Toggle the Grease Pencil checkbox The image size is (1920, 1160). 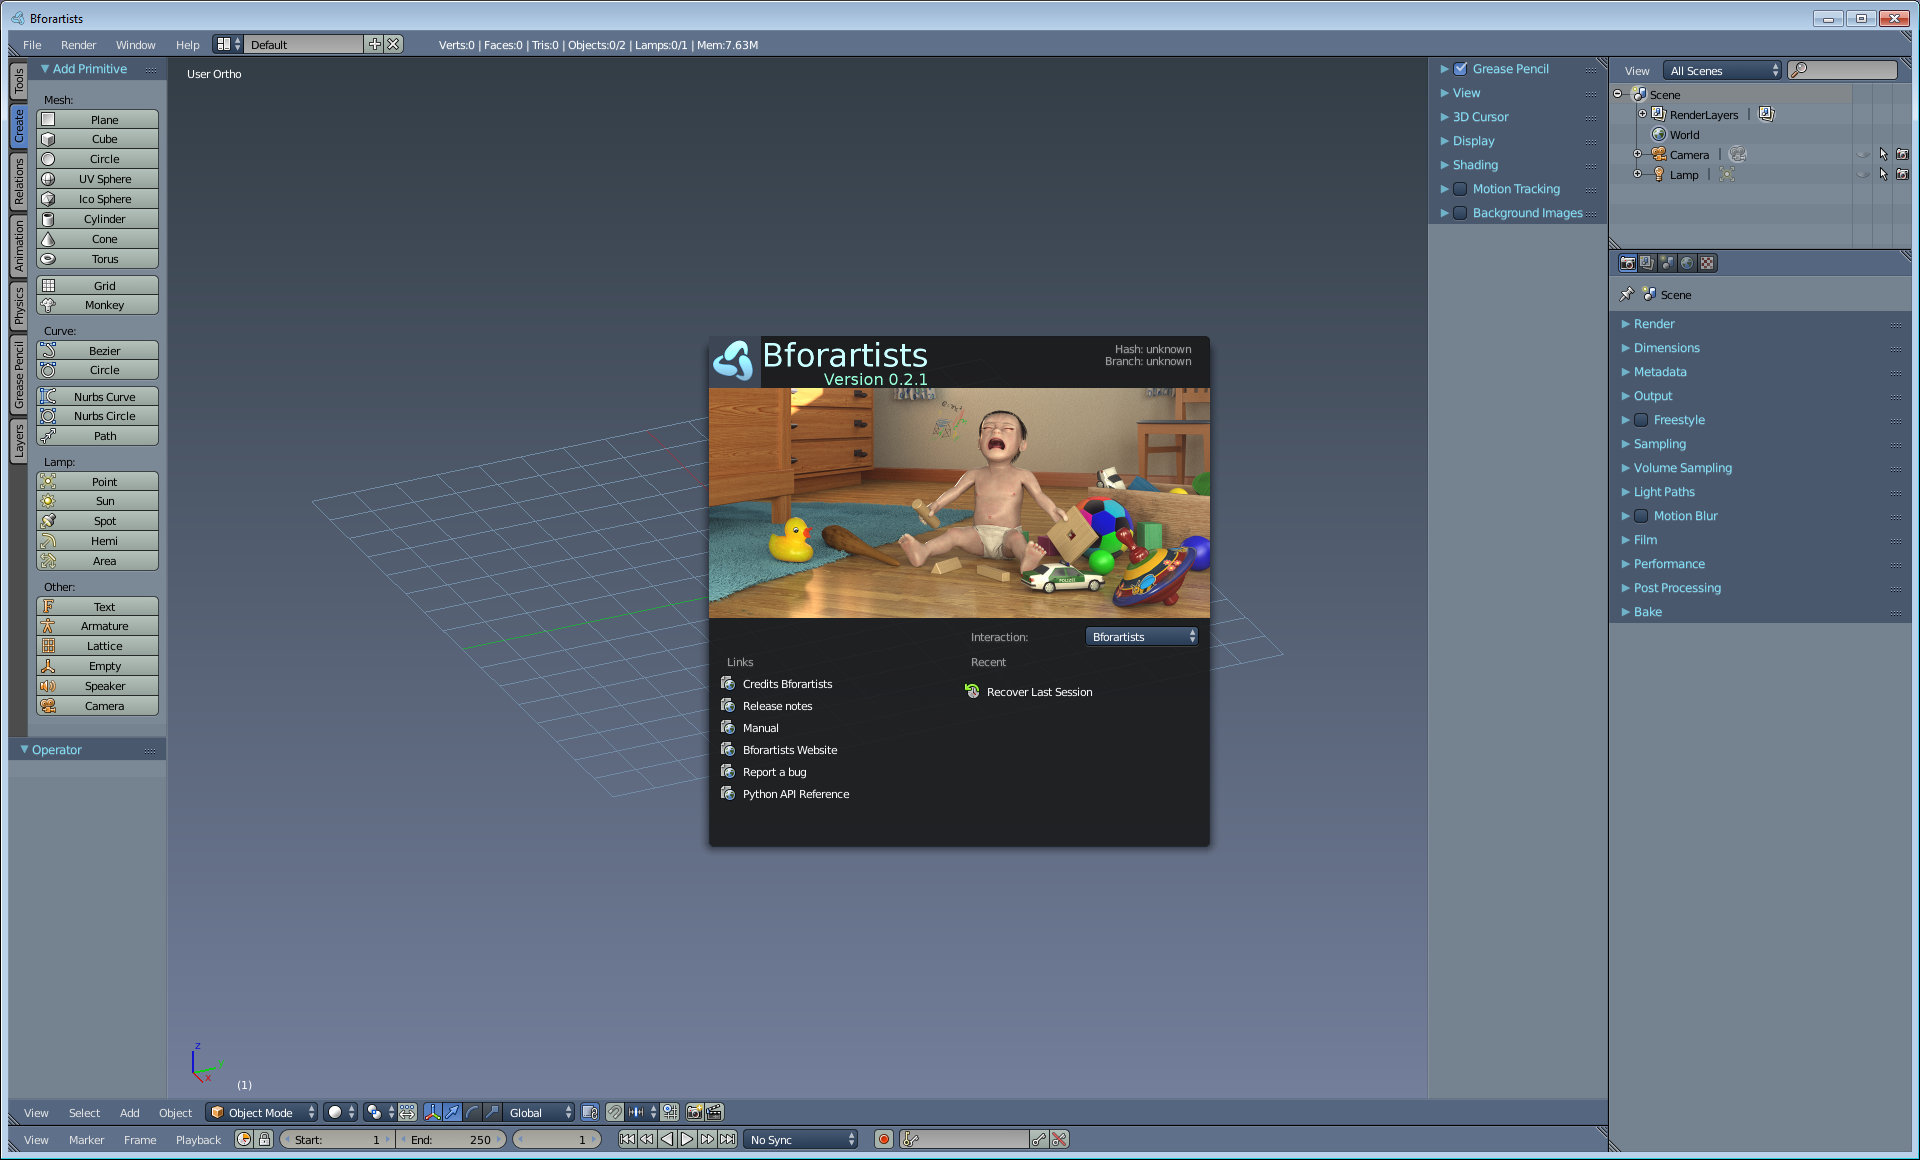pyautogui.click(x=1460, y=69)
